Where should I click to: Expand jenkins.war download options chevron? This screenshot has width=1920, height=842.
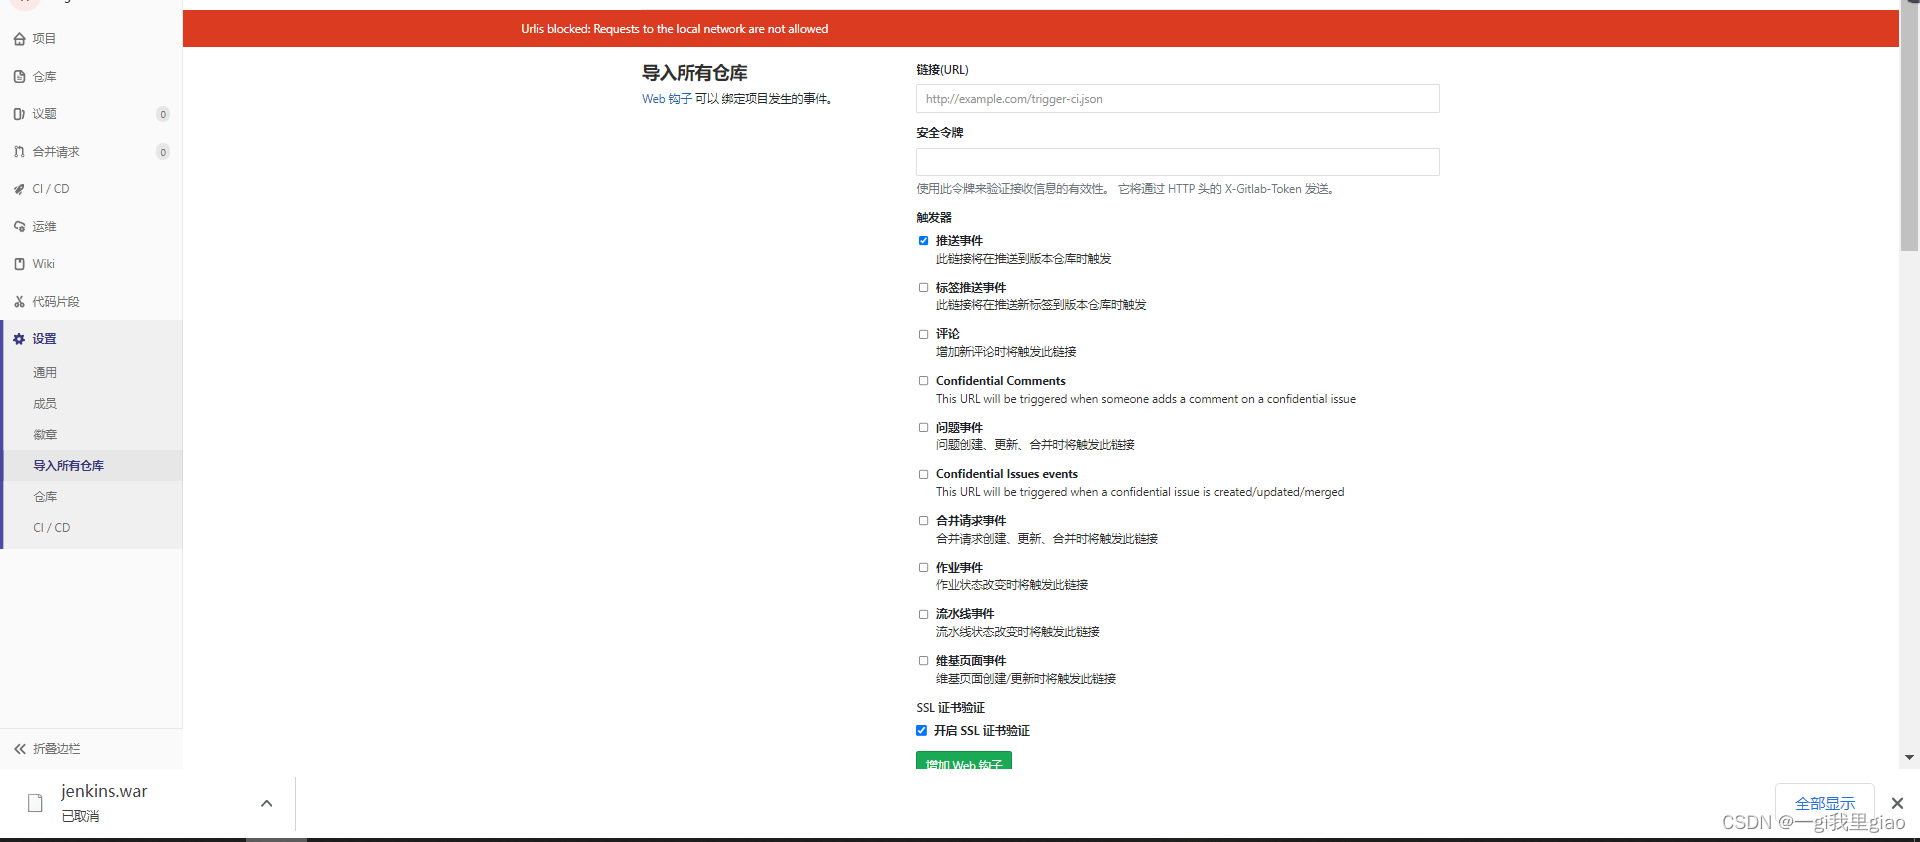pos(266,803)
